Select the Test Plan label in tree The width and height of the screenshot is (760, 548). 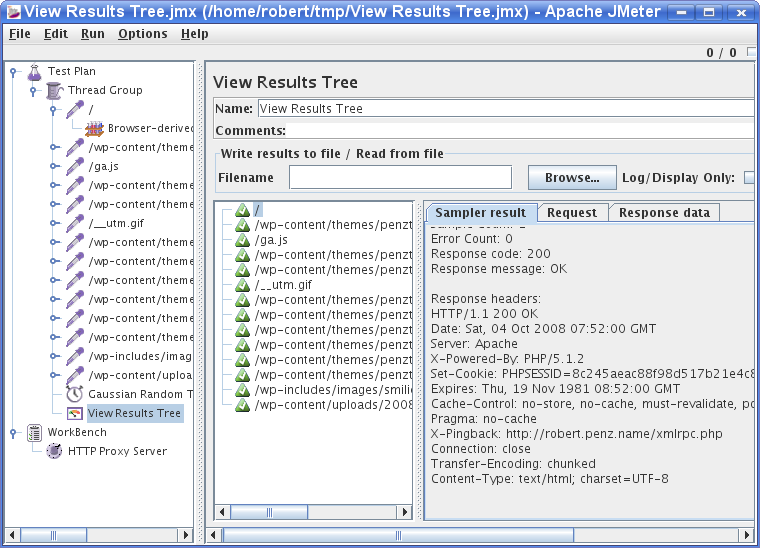(x=72, y=72)
